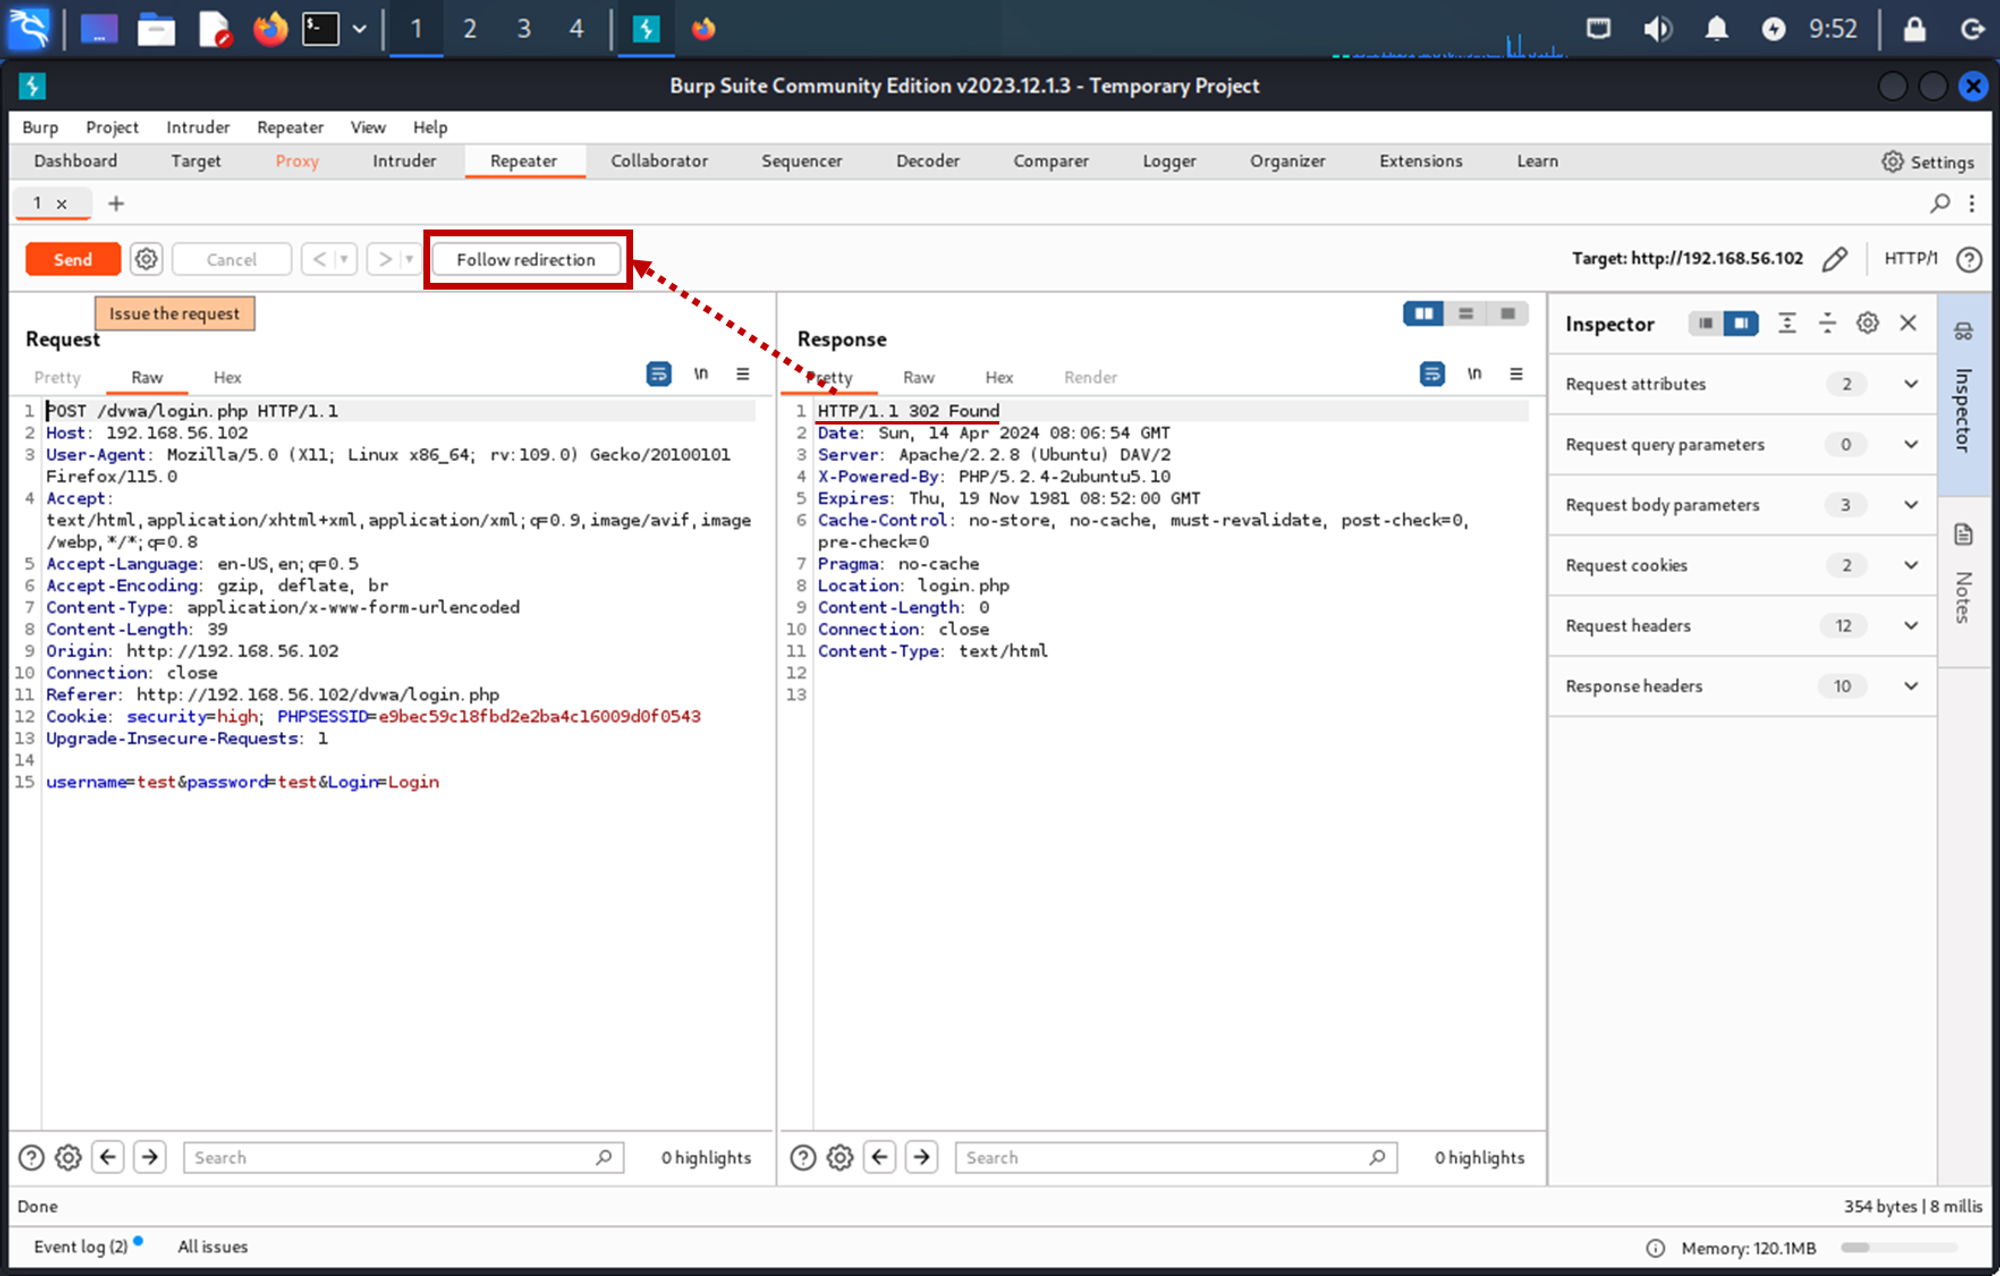The width and height of the screenshot is (2000, 1276).
Task: Select combined tabbed layout view
Action: tap(1508, 314)
